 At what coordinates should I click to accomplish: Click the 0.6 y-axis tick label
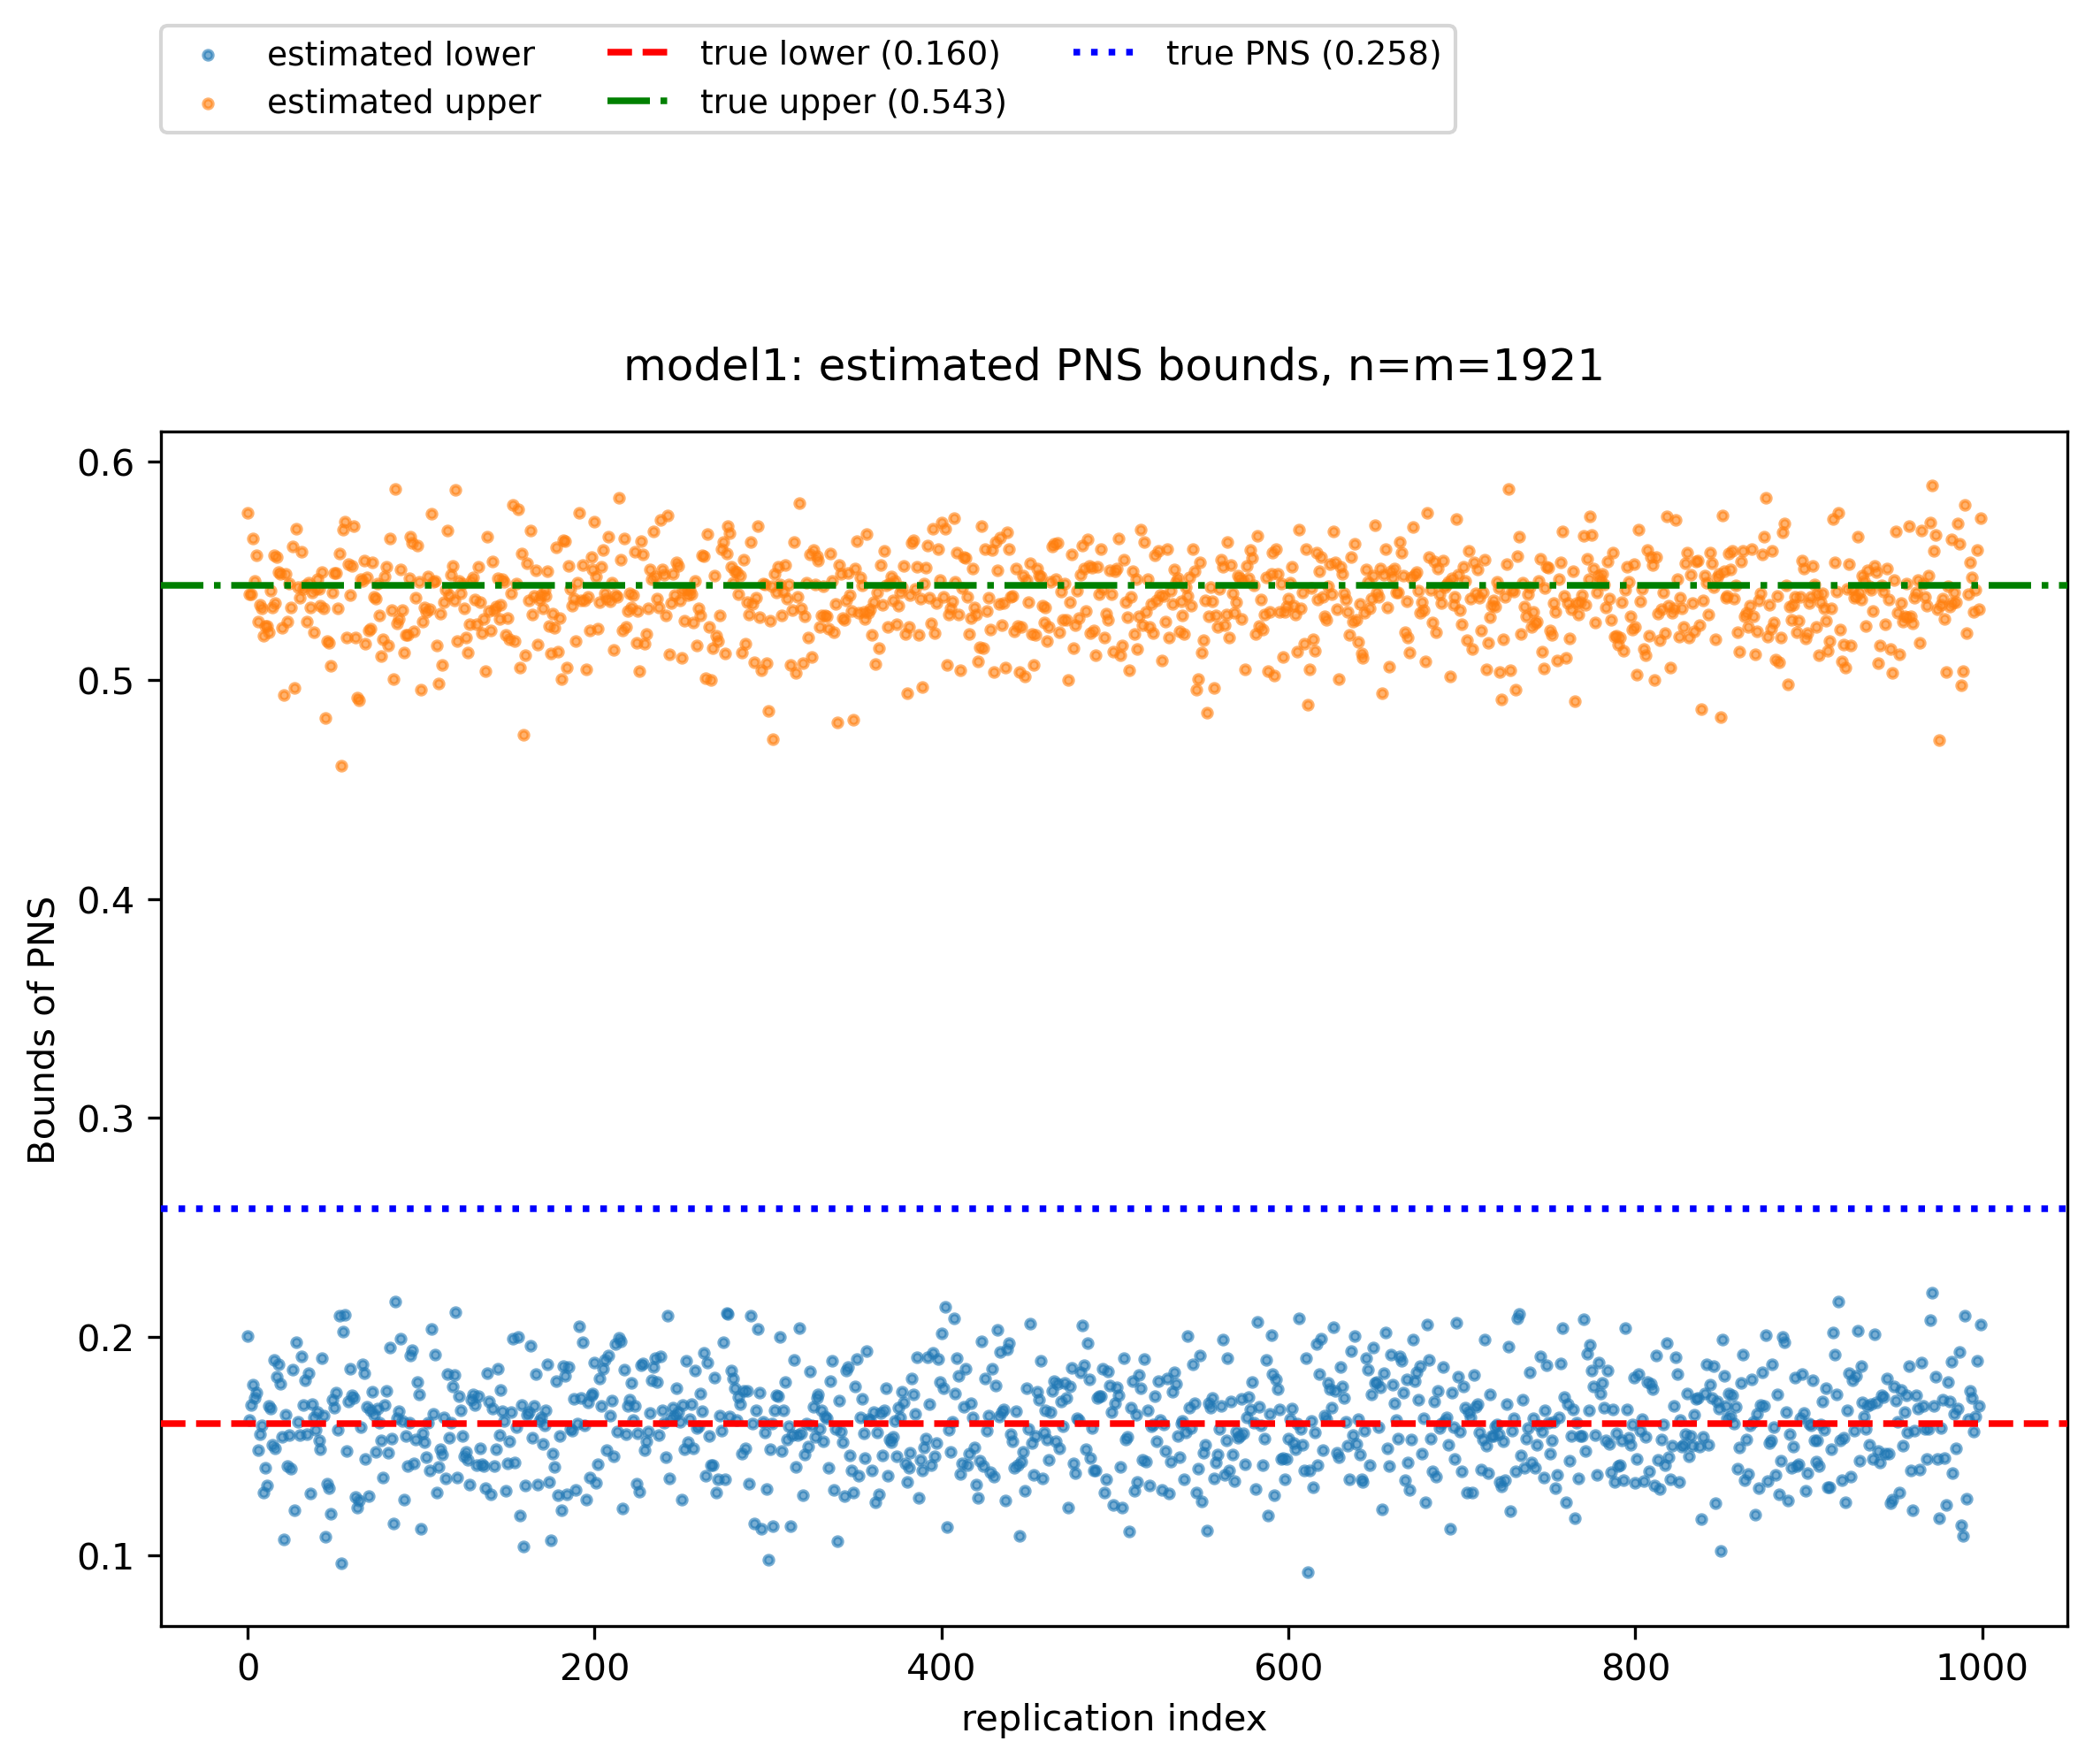pos(105,463)
